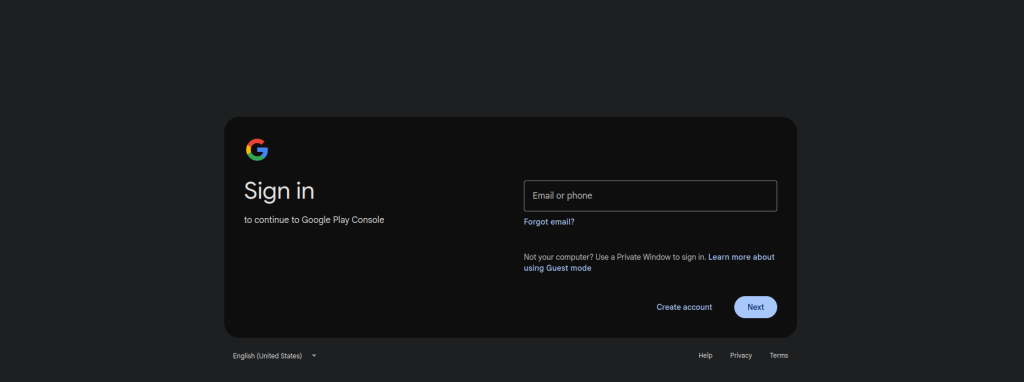The width and height of the screenshot is (1024, 382).
Task: Open the Privacy footer link
Action: click(741, 356)
